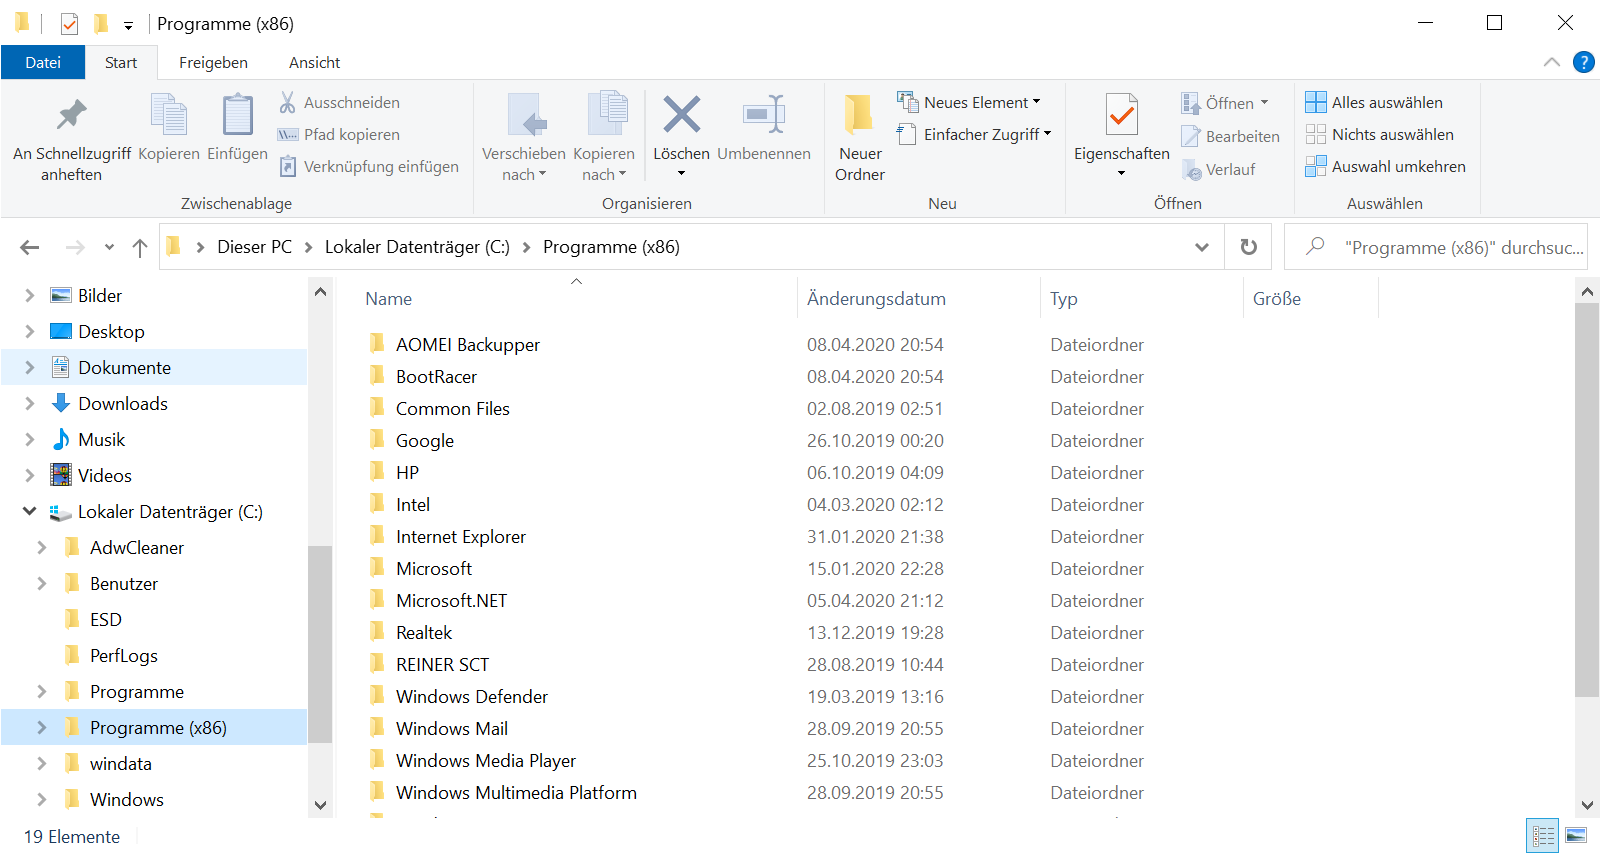Click the Programme (x86) search field
This screenshot has height=854, width=1601.
tap(1436, 247)
